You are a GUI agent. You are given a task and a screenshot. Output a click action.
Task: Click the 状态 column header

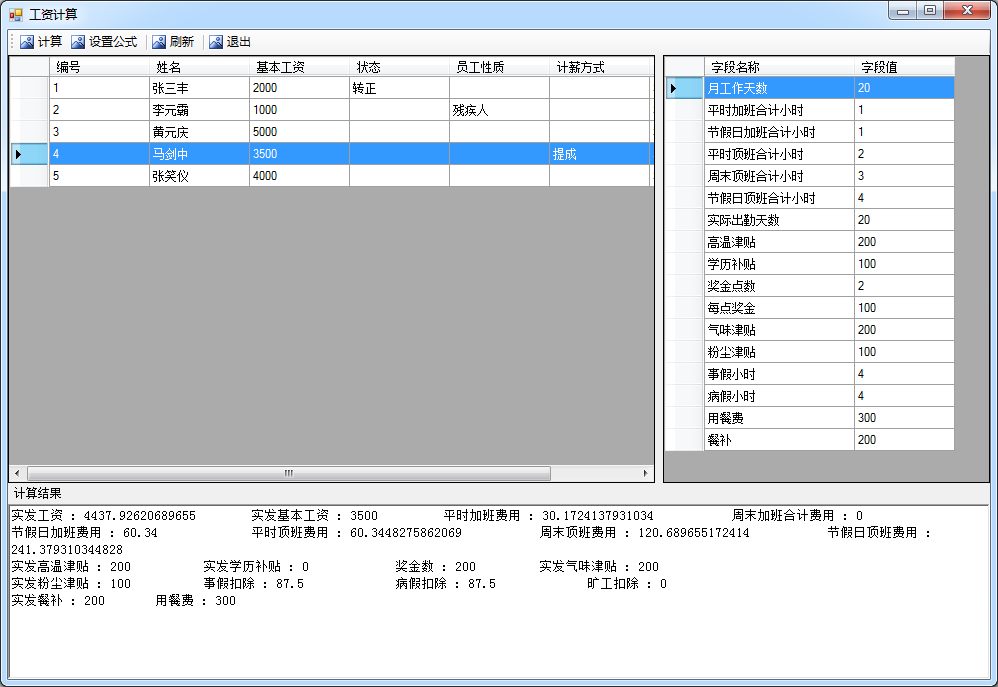(x=399, y=67)
